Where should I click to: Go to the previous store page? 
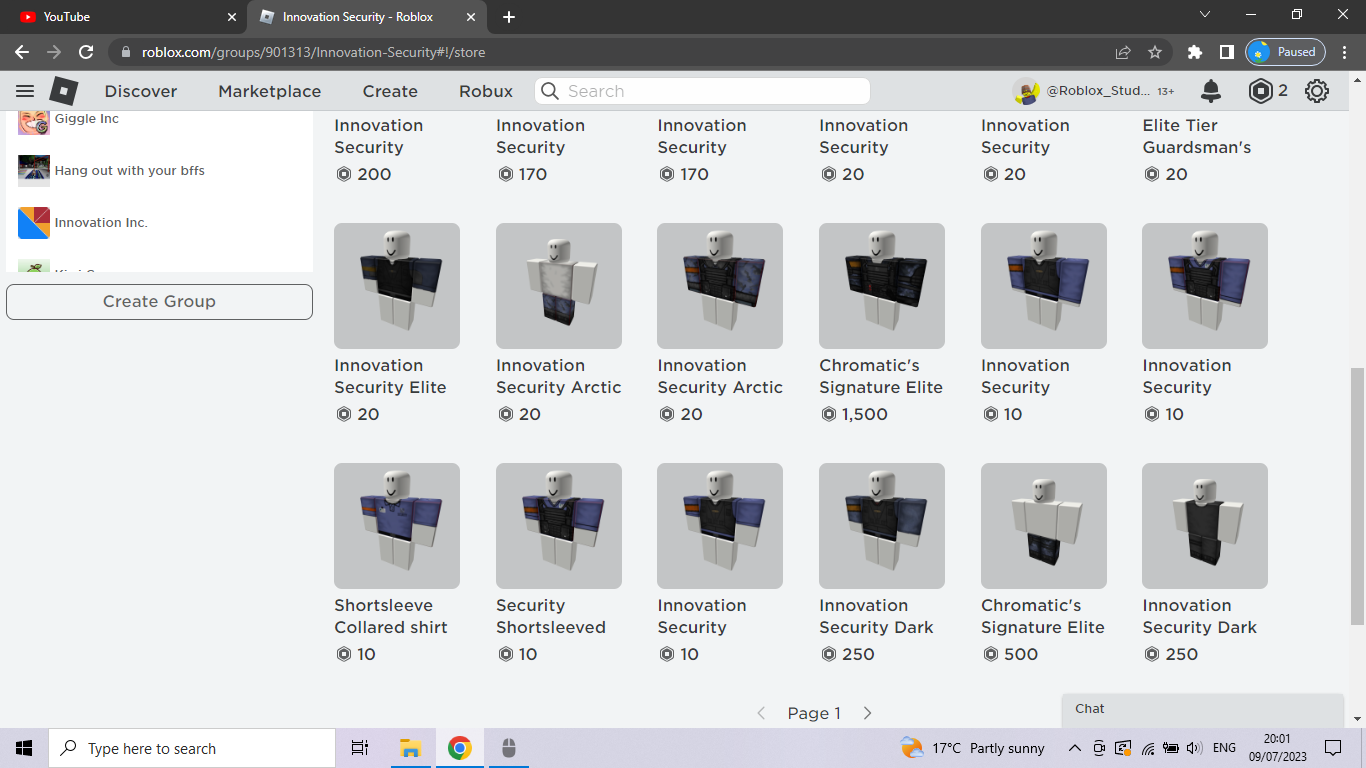[761, 713]
